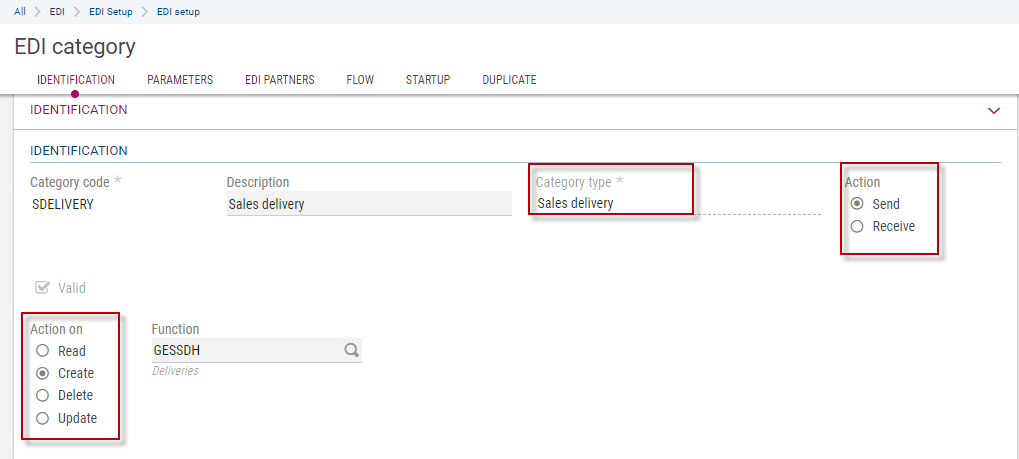This screenshot has width=1019, height=459.
Task: Go to the Flow tab
Action: click(360, 80)
